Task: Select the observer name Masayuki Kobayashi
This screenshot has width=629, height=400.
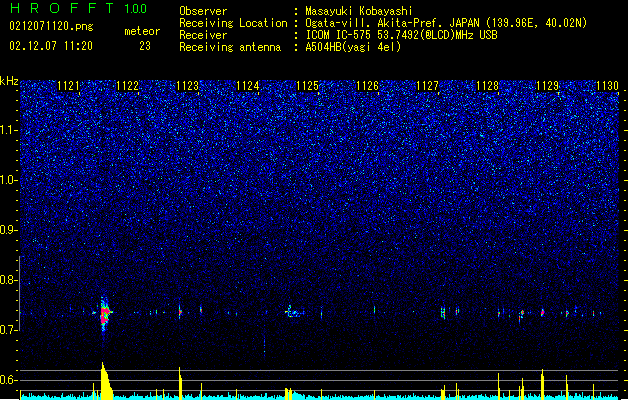Action: click(359, 11)
